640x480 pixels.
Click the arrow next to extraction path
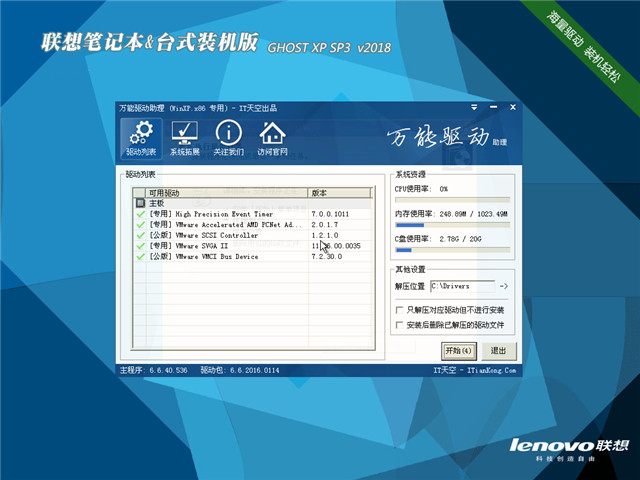pos(504,287)
